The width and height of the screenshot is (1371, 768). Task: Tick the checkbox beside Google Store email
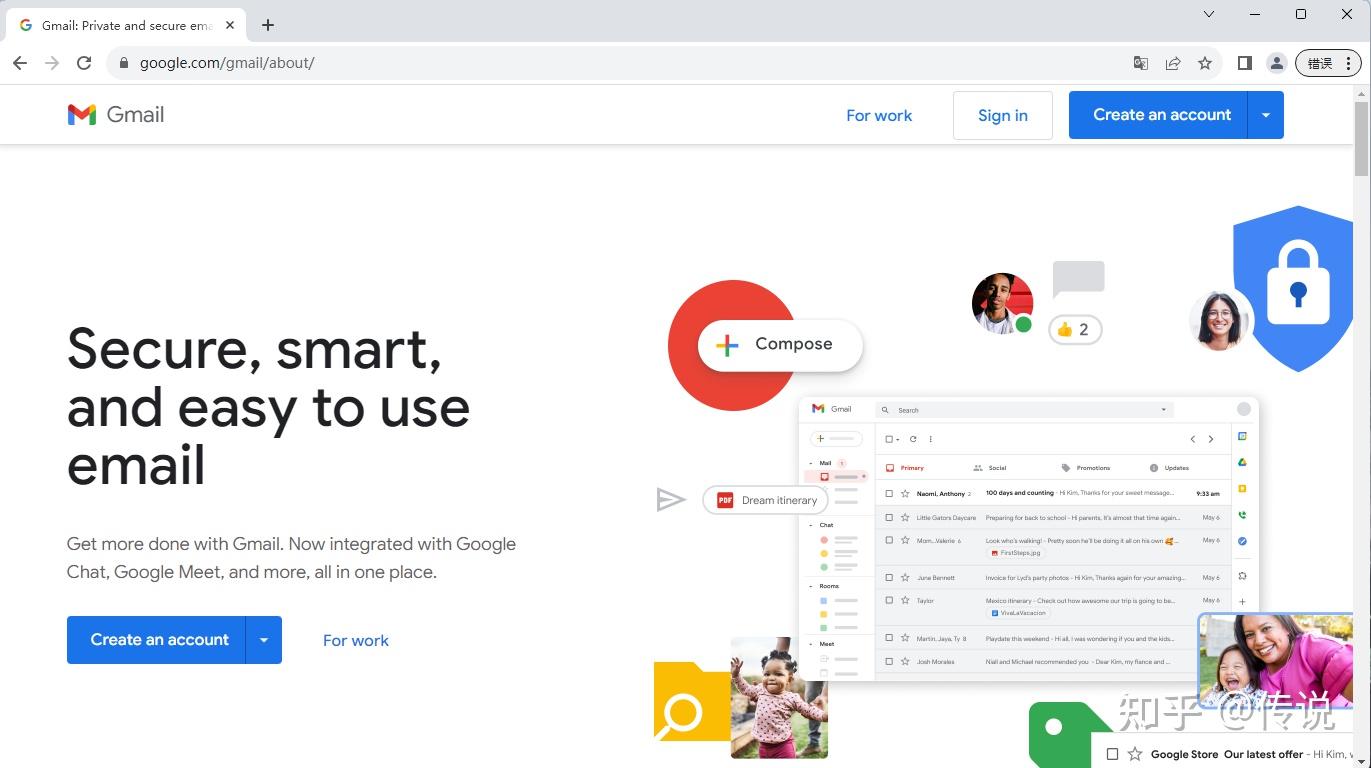click(1112, 754)
